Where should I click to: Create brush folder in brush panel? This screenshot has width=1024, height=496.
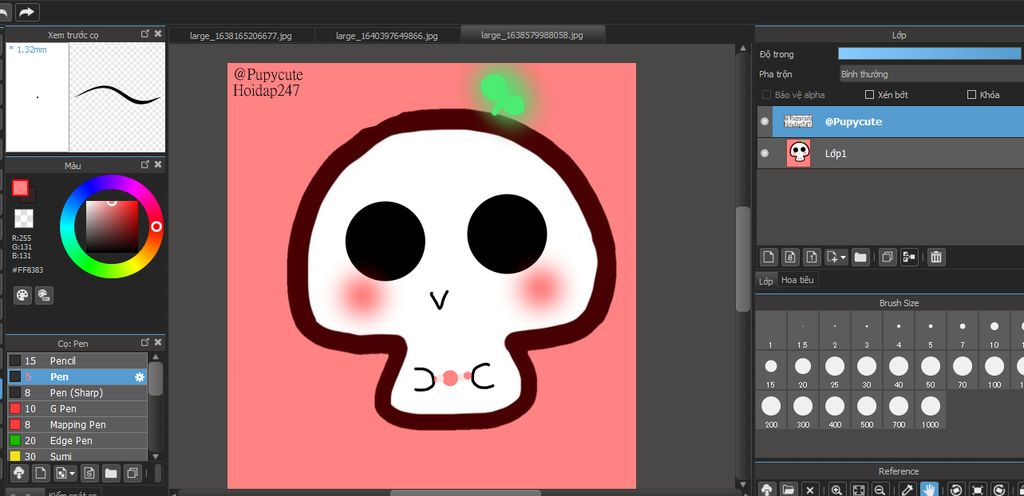[111, 473]
